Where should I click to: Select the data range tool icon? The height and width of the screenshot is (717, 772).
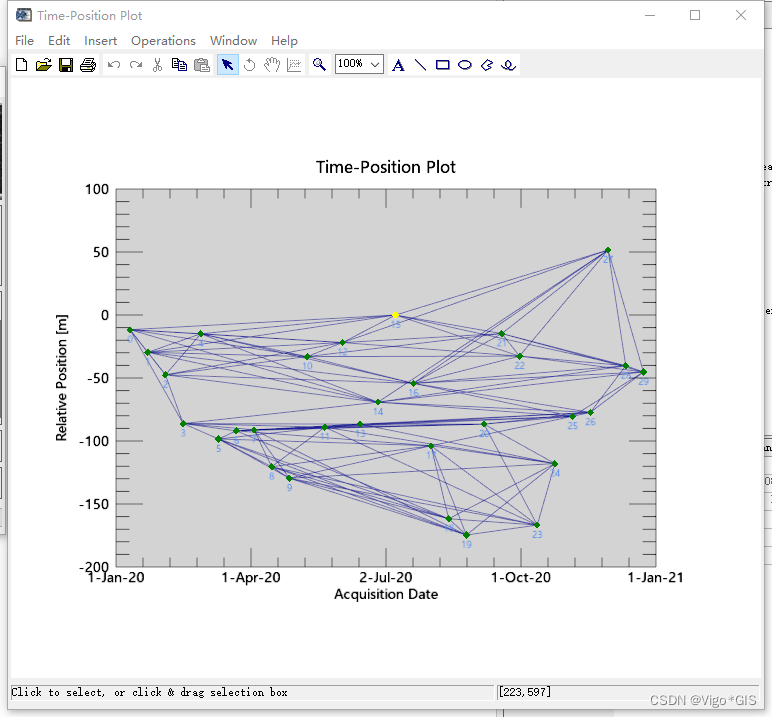(294, 65)
